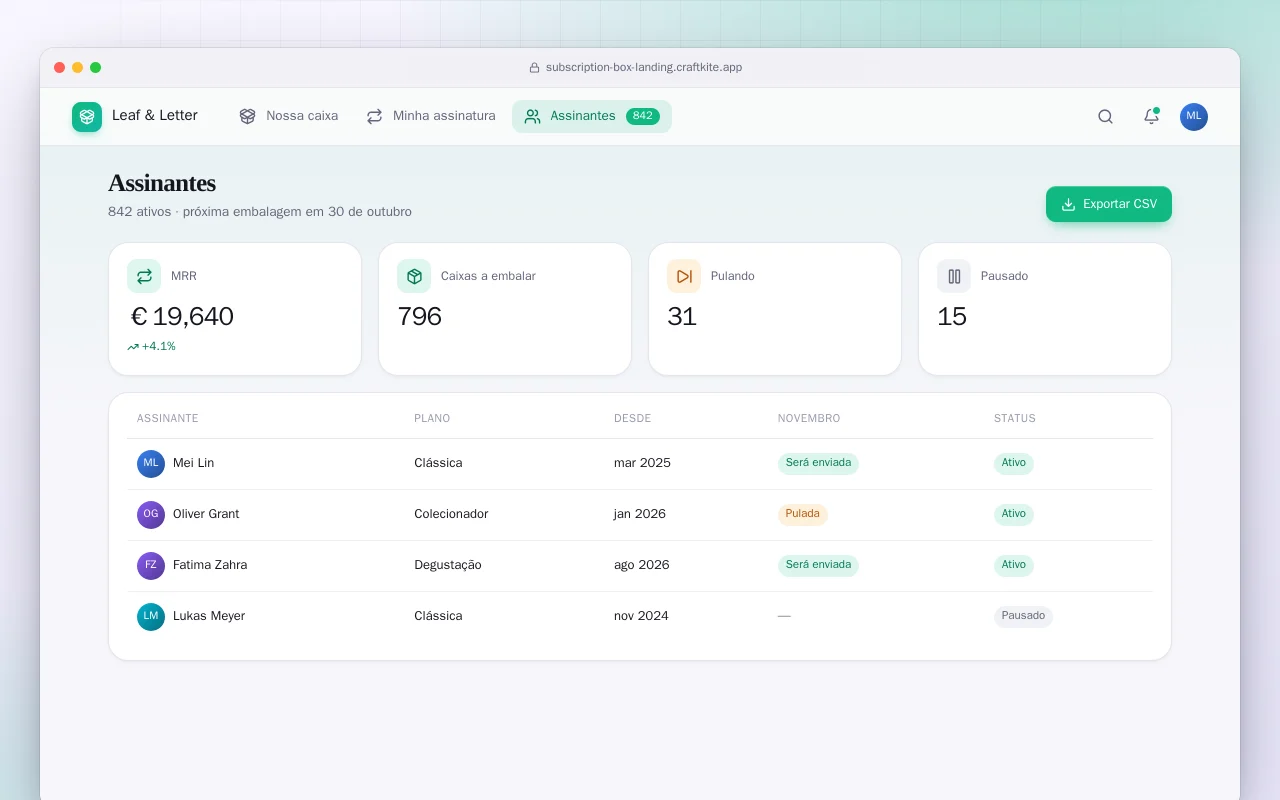Image resolution: width=1280 pixels, height=800 pixels.
Task: Open the notifications bell icon
Action: pos(1151,116)
